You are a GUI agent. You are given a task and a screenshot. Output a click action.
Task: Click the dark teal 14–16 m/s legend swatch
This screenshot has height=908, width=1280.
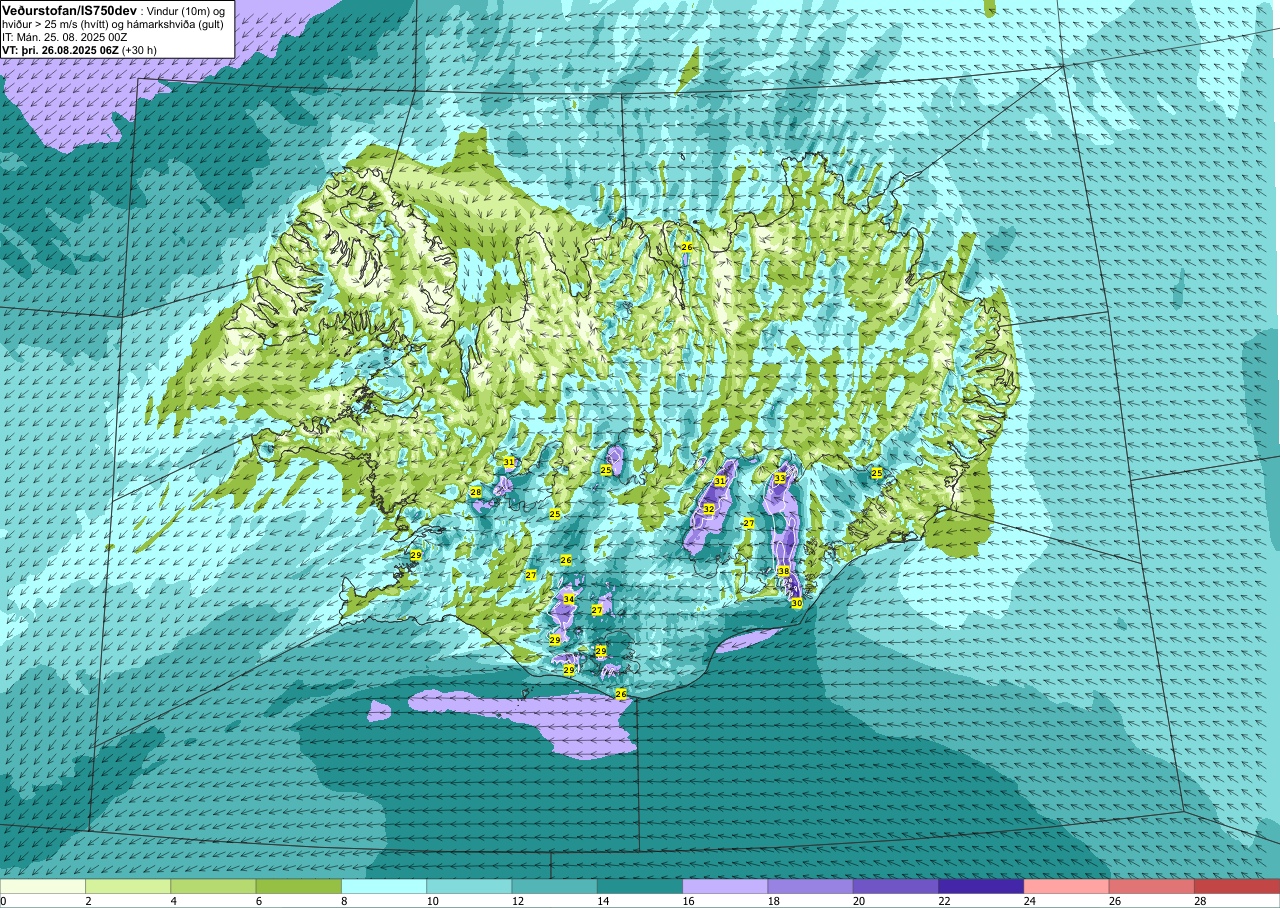point(640,886)
